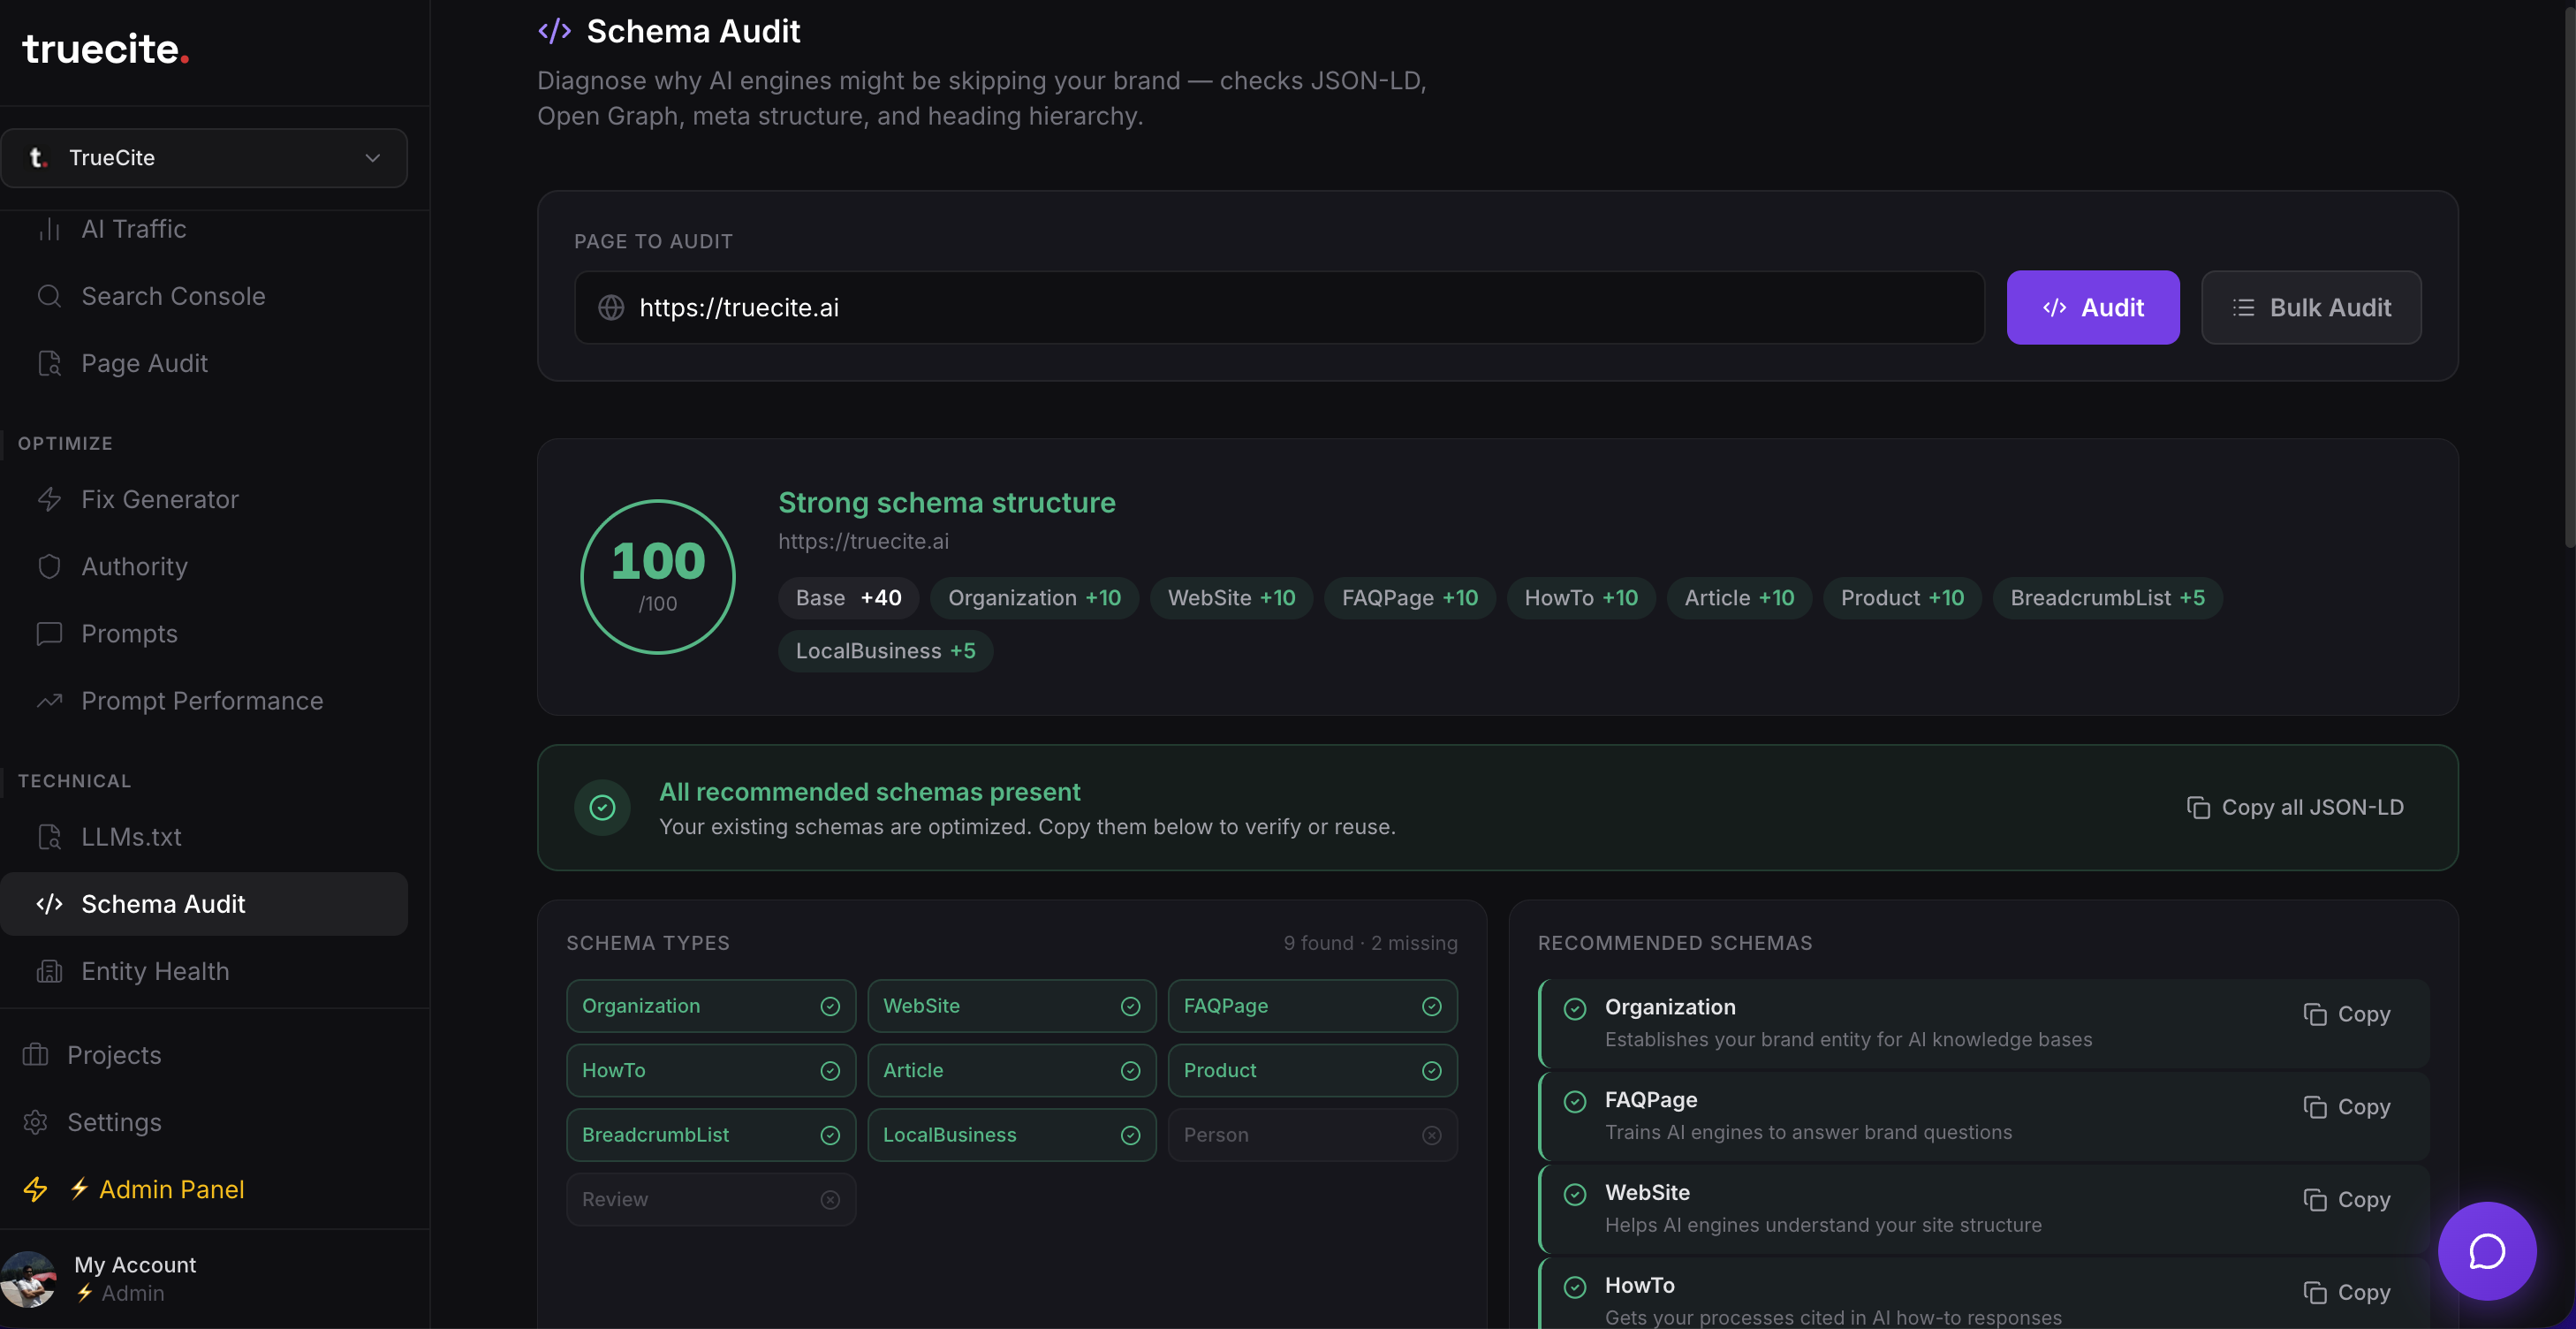
Task: Copy the WebSite recommended schema
Action: click(2346, 1200)
